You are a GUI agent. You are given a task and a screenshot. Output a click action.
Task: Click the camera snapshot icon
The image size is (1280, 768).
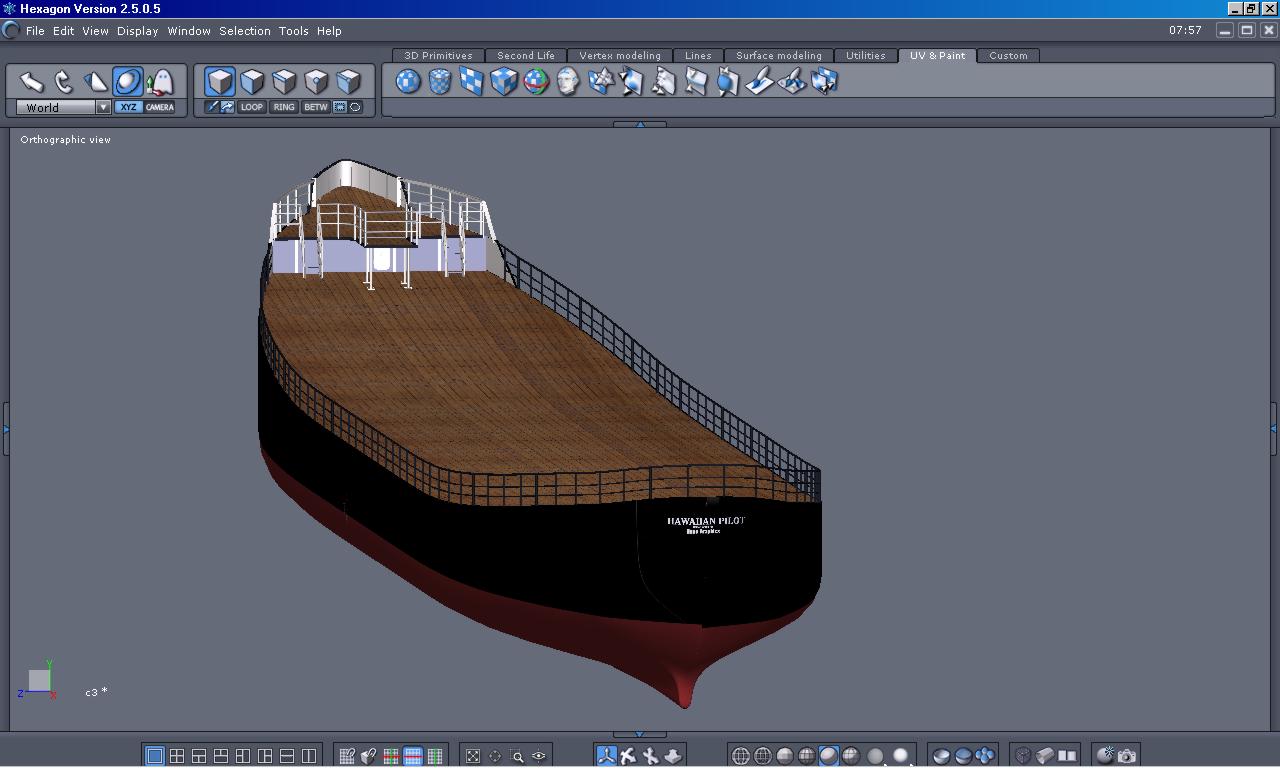point(1127,756)
